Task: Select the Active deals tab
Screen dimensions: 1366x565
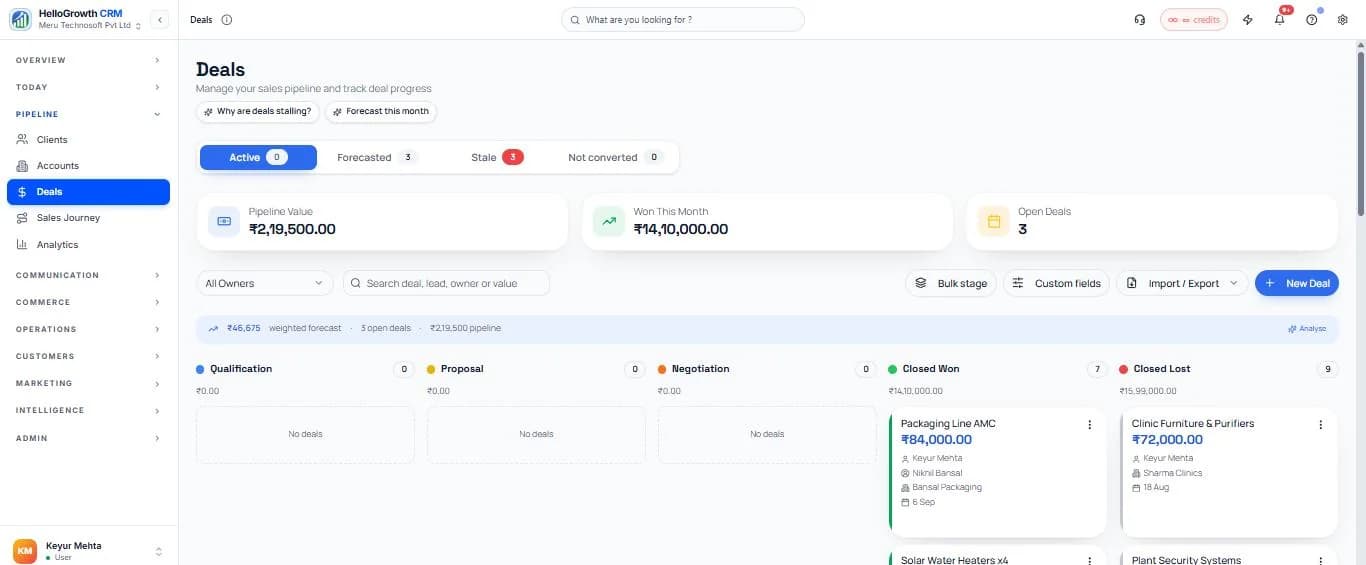Action: pyautogui.click(x=258, y=157)
